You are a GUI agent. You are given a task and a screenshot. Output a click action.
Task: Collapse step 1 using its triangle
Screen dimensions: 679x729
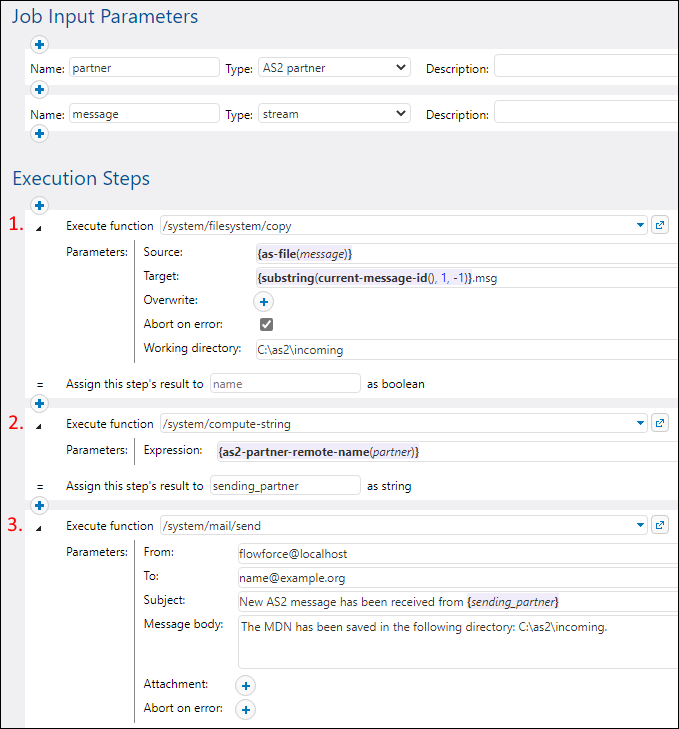[x=40, y=227]
